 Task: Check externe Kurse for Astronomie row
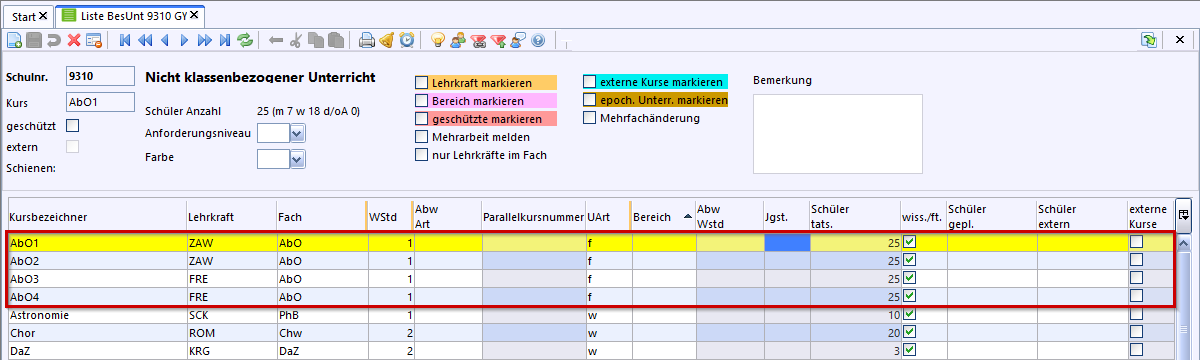[x=1136, y=314]
